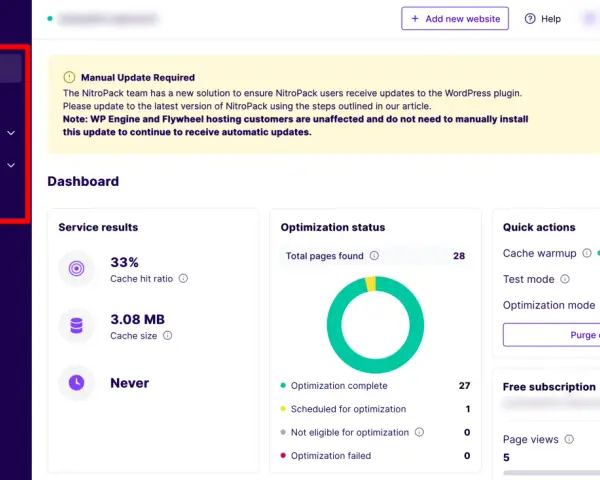Viewport: 600px width, 480px height.
Task: Click the Optimization mode label
Action: point(549,305)
